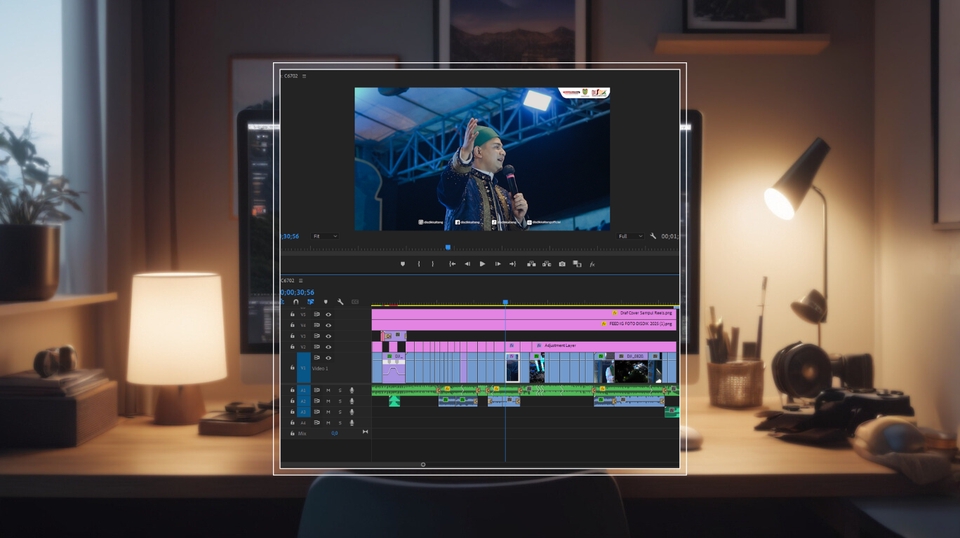Play the sequence in Program Monitor
The height and width of the screenshot is (538, 960).
(x=482, y=264)
